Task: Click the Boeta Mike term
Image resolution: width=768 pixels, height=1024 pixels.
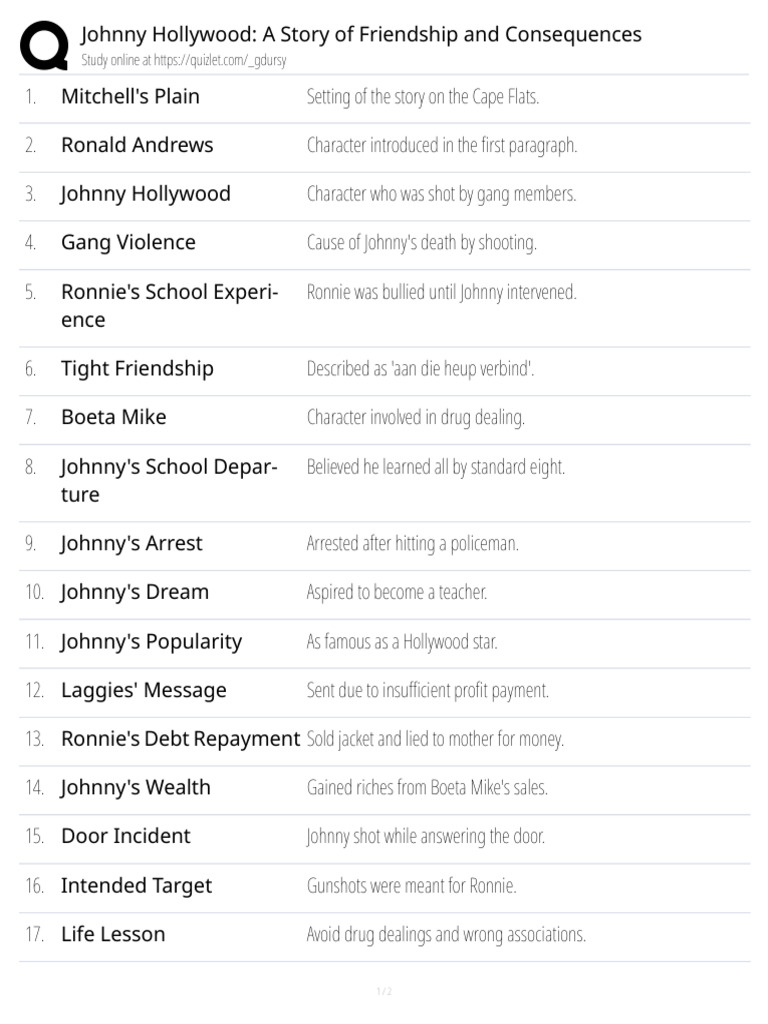Action: pos(113,417)
